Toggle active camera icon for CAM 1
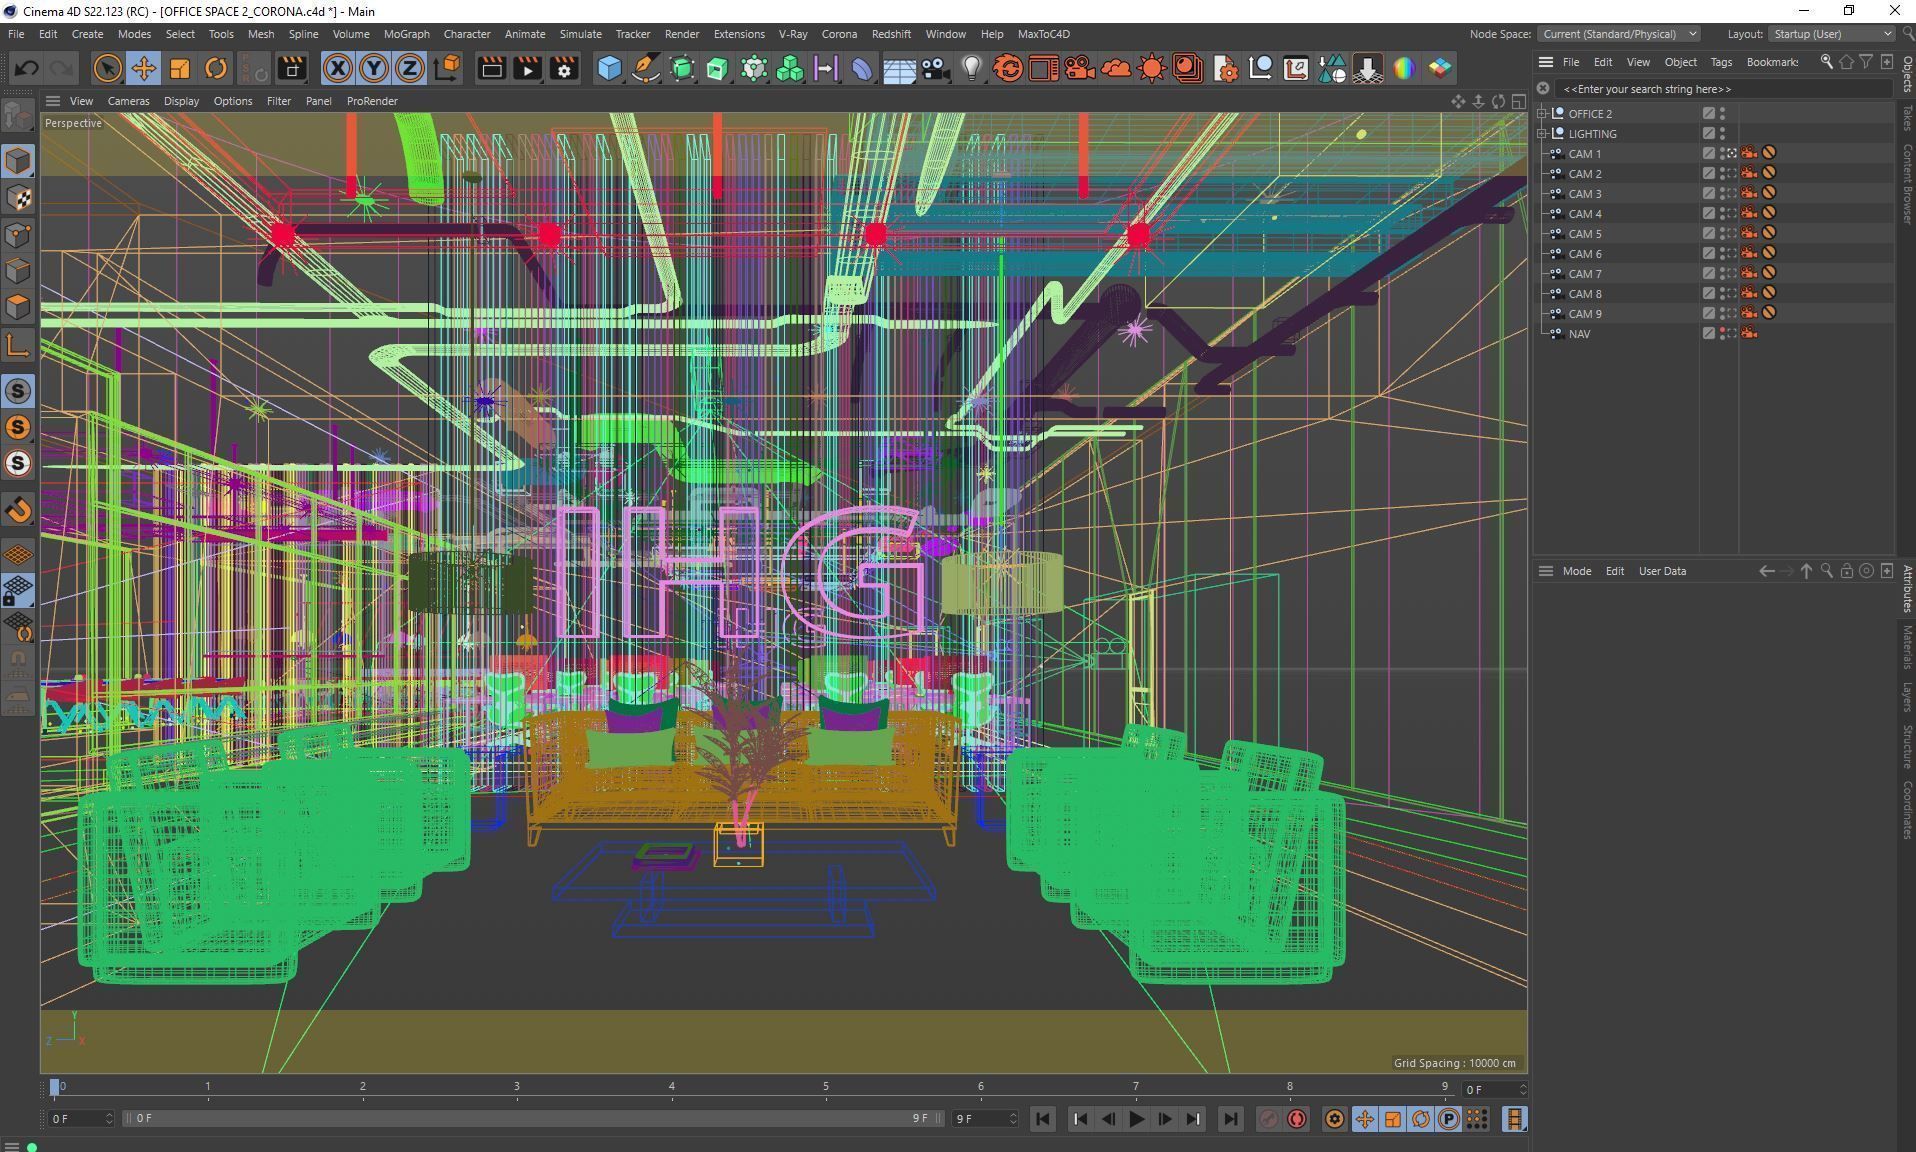The image size is (1916, 1152). tap(1732, 153)
